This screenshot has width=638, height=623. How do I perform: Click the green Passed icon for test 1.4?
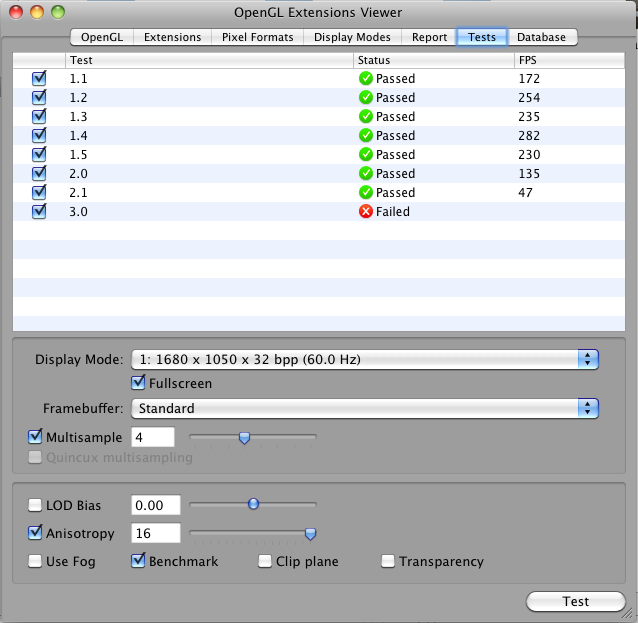pos(366,135)
